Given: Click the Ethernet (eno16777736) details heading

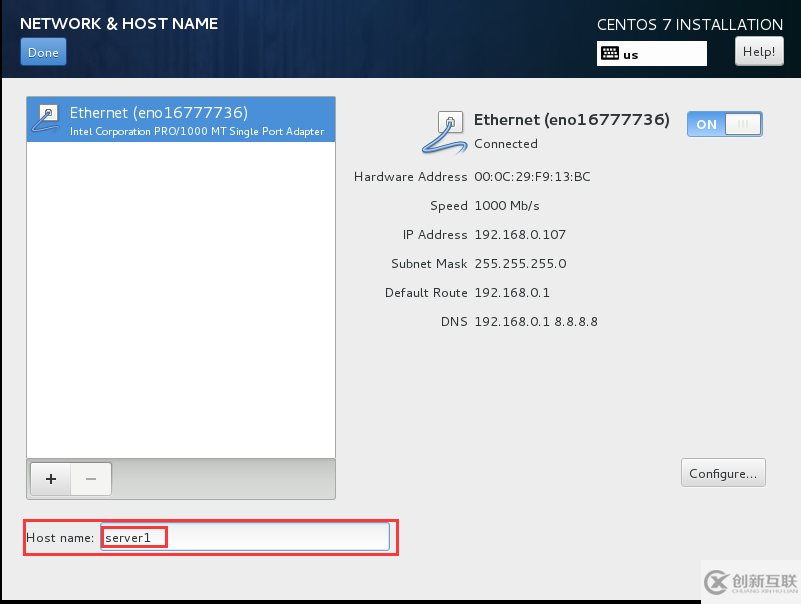Looking at the screenshot, I should click(x=572, y=120).
